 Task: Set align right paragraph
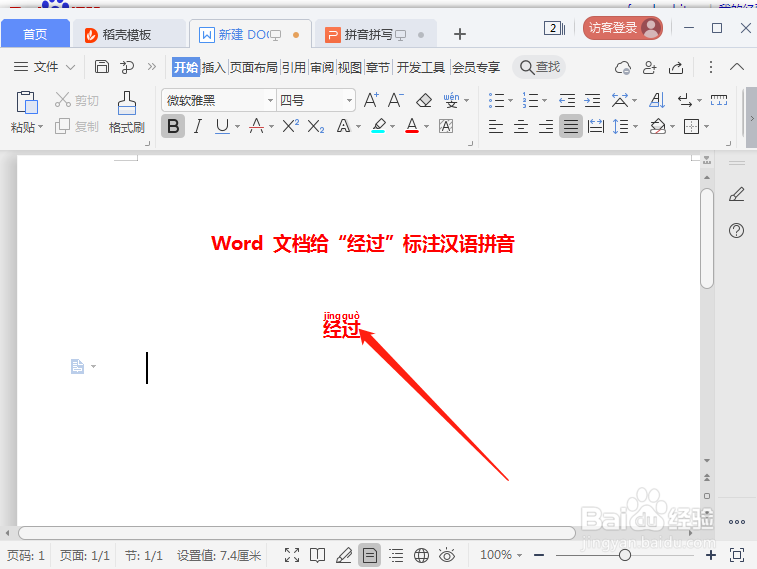[546, 126]
